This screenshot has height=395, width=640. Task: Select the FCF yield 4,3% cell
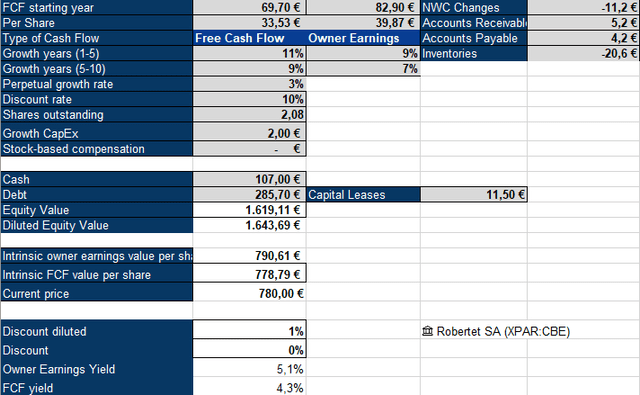(x=249, y=386)
